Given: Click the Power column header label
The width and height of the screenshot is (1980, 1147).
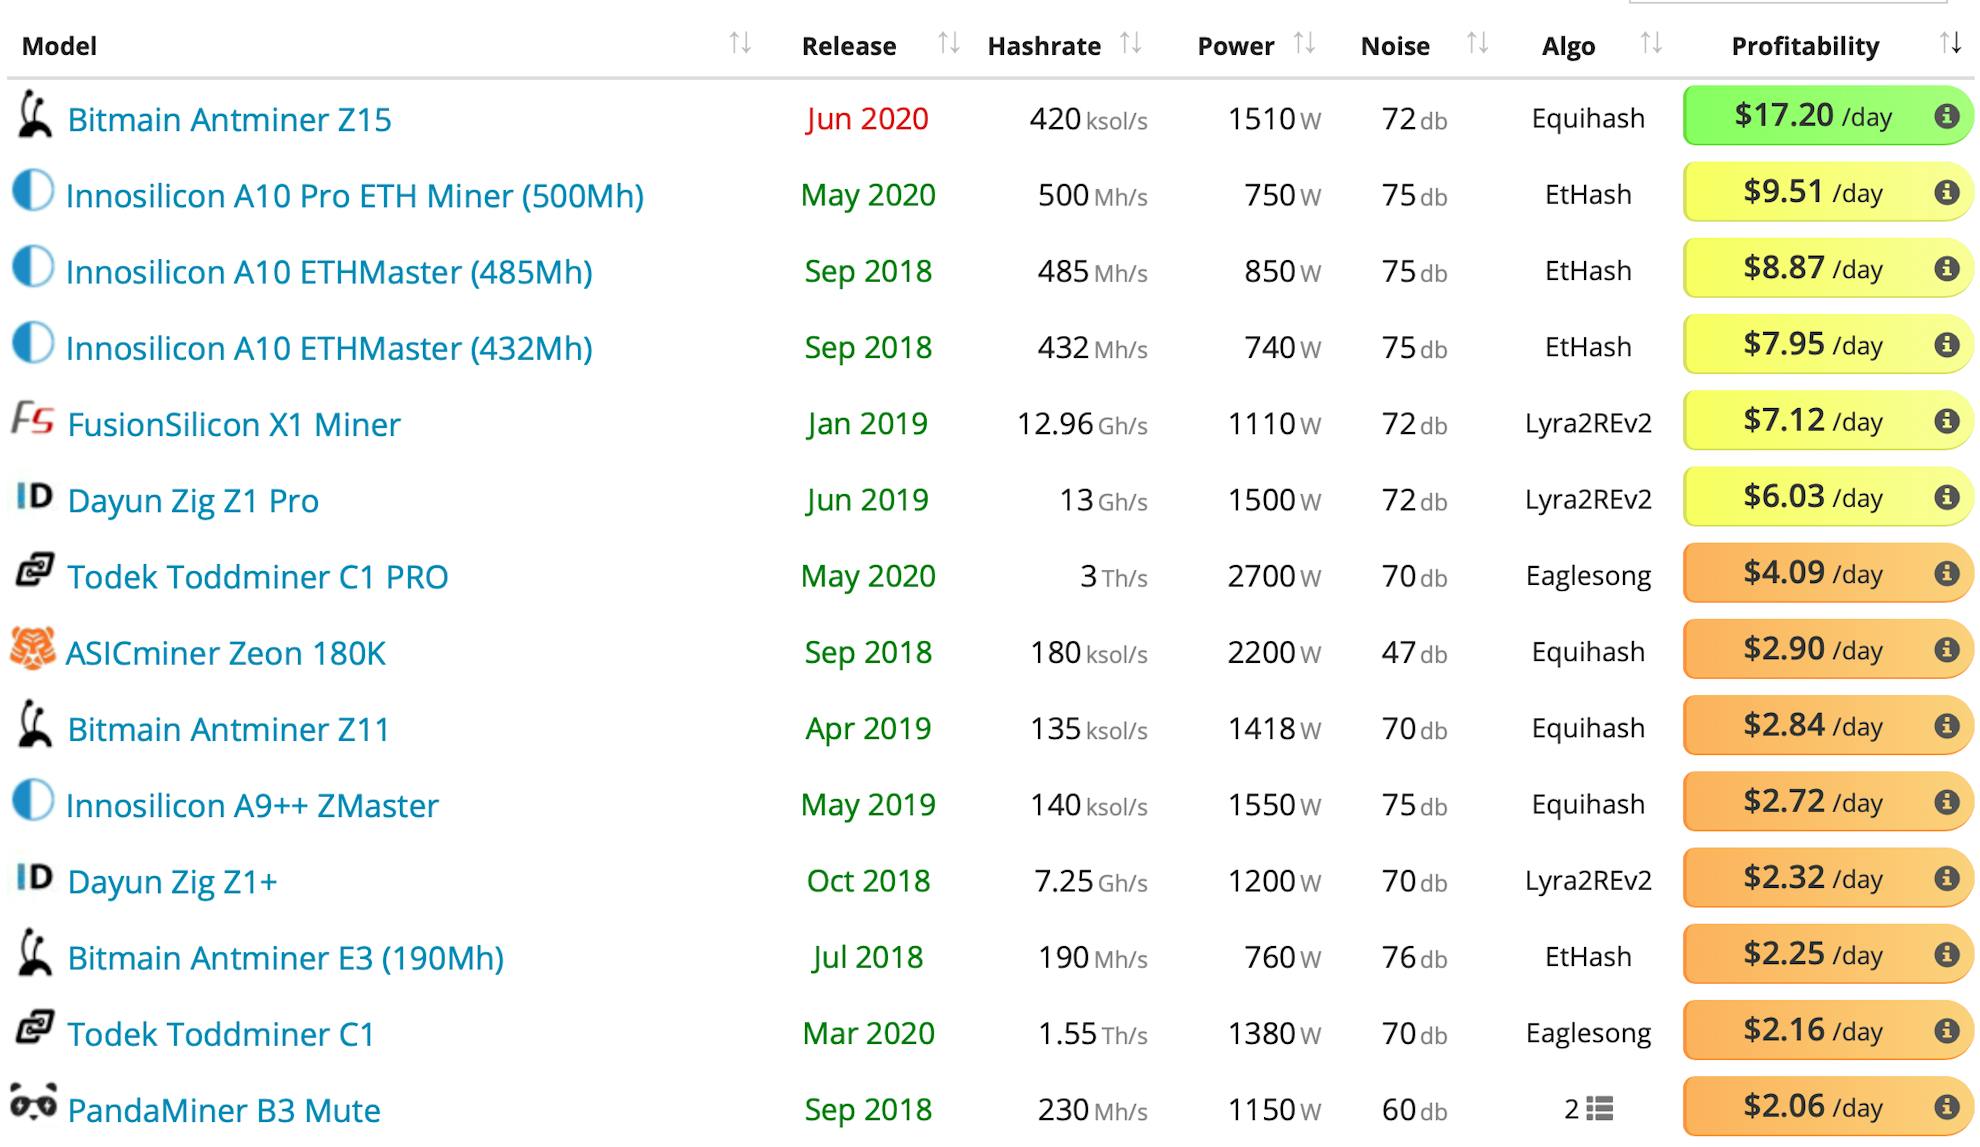Looking at the screenshot, I should pyautogui.click(x=1236, y=46).
